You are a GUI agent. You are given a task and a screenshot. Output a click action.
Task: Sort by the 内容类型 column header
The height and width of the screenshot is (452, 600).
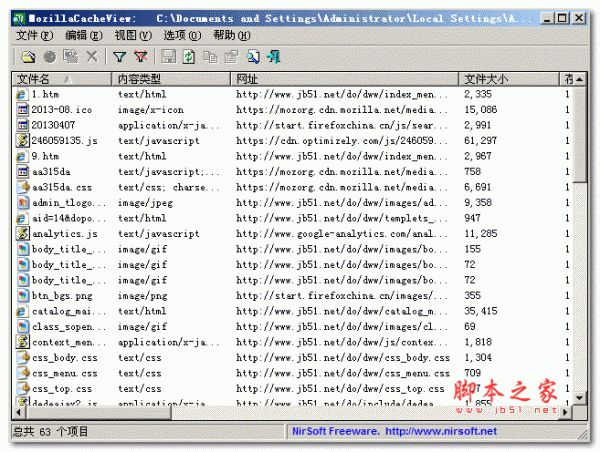click(171, 79)
